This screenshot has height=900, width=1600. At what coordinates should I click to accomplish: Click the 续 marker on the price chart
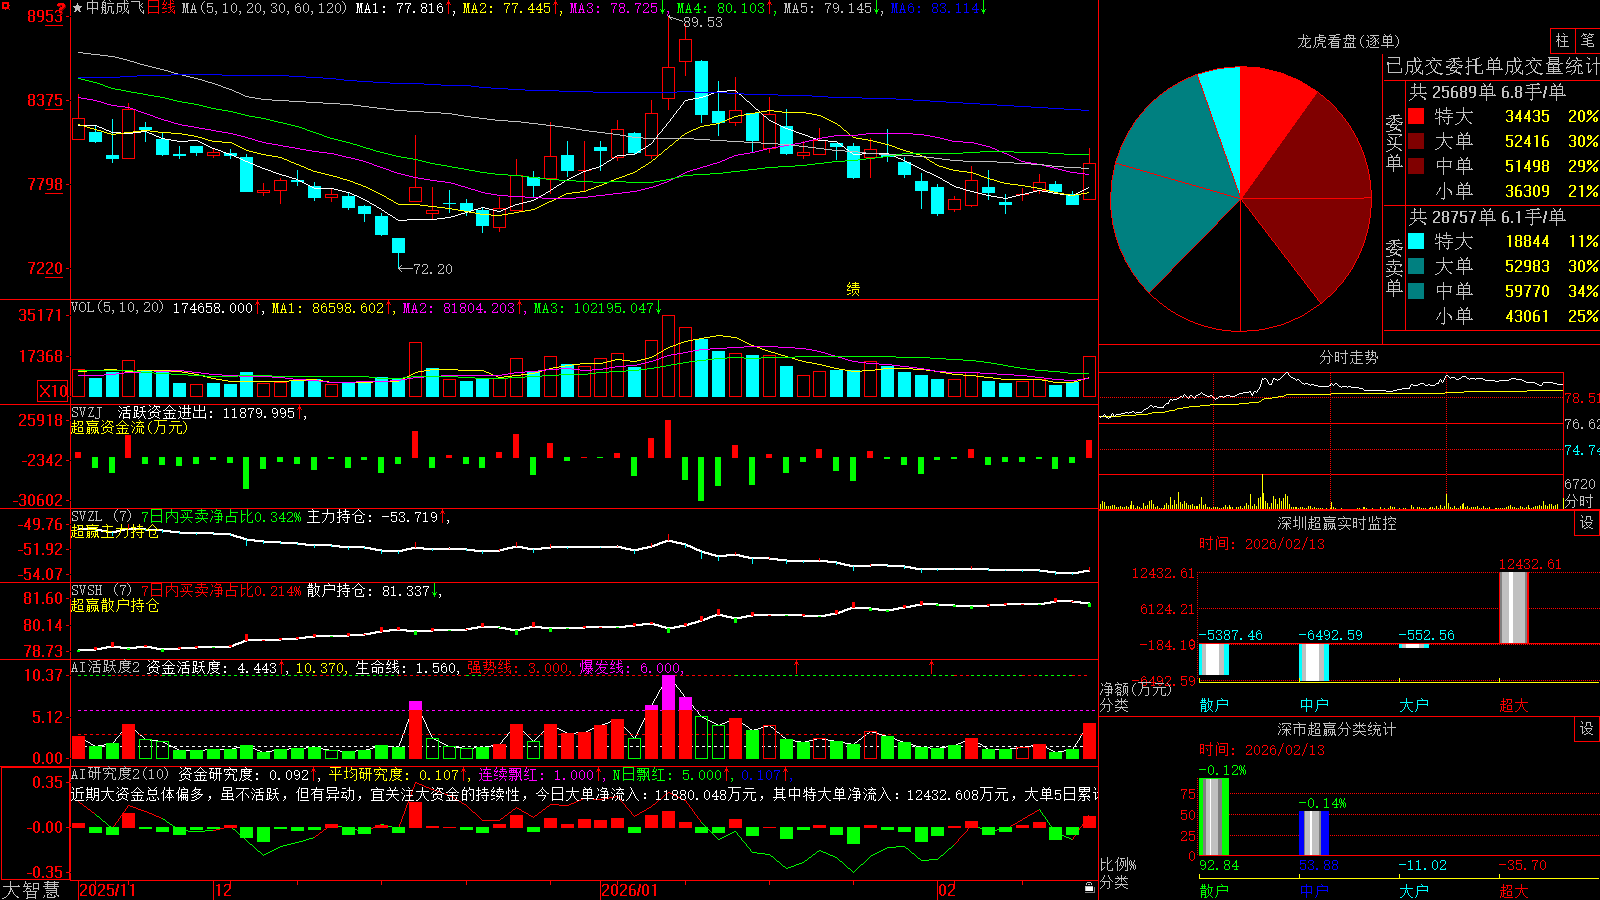pyautogui.click(x=853, y=289)
